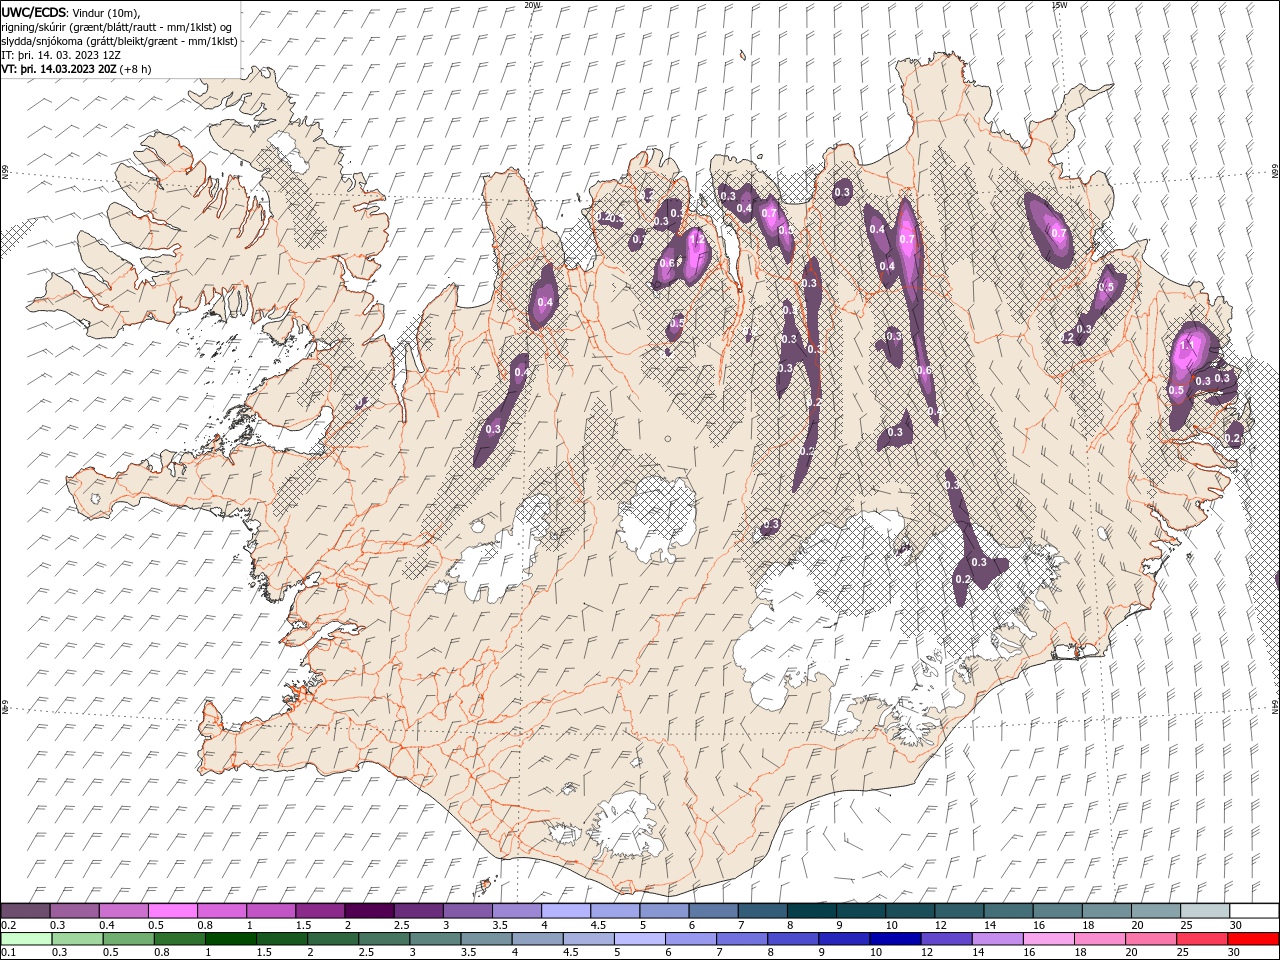Click top legend swatch between 0.2 and 0.3

[25, 910]
